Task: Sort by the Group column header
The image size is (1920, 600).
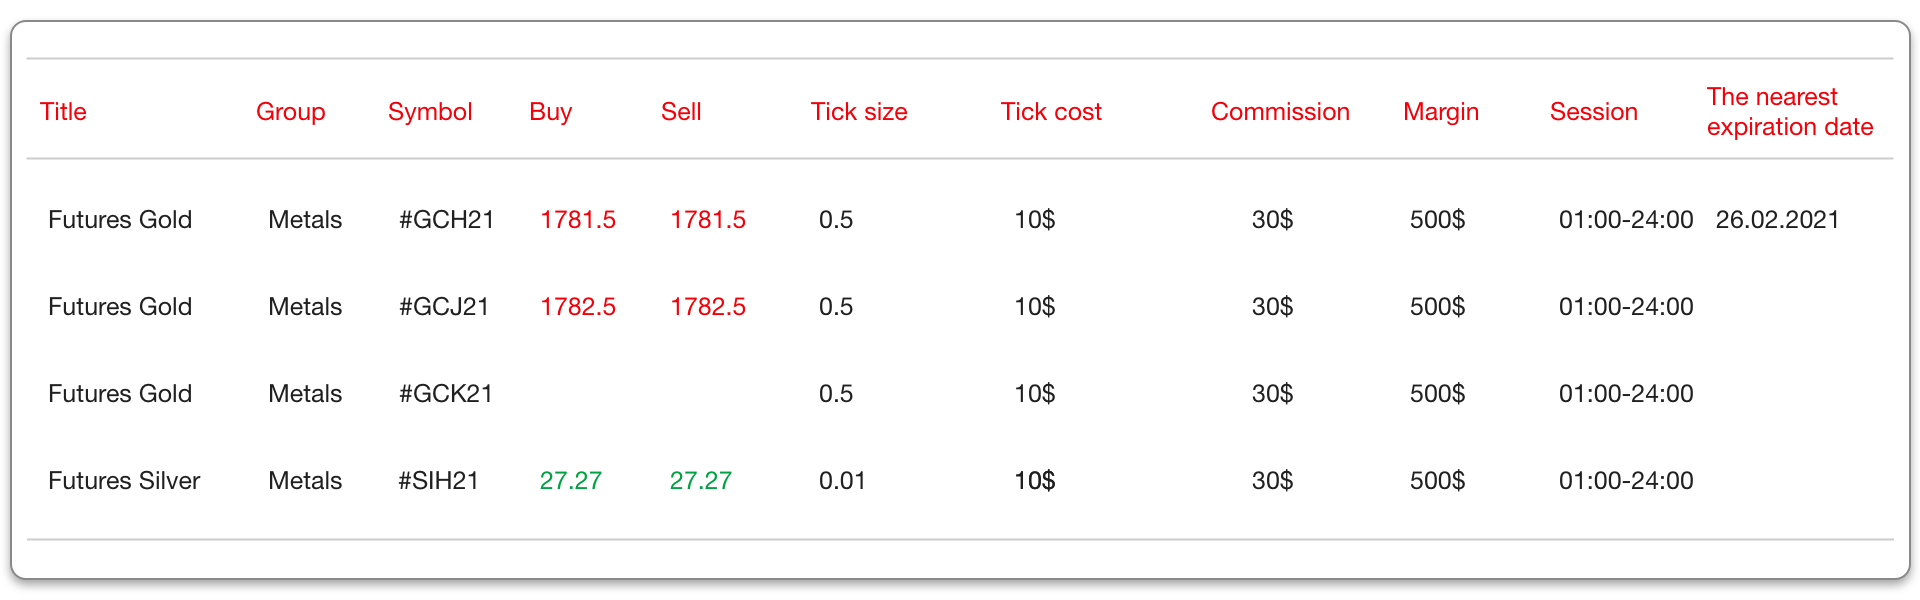Action: click(290, 111)
